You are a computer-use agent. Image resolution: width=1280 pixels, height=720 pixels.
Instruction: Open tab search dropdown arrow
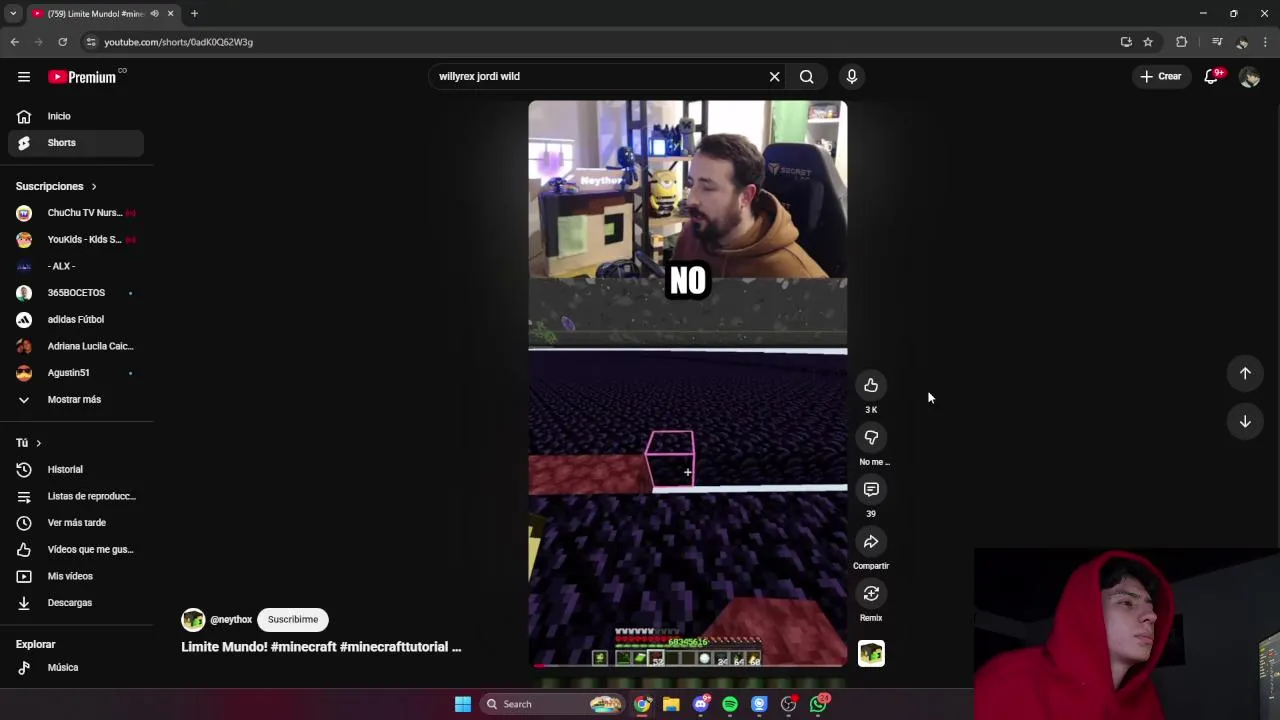point(13,14)
